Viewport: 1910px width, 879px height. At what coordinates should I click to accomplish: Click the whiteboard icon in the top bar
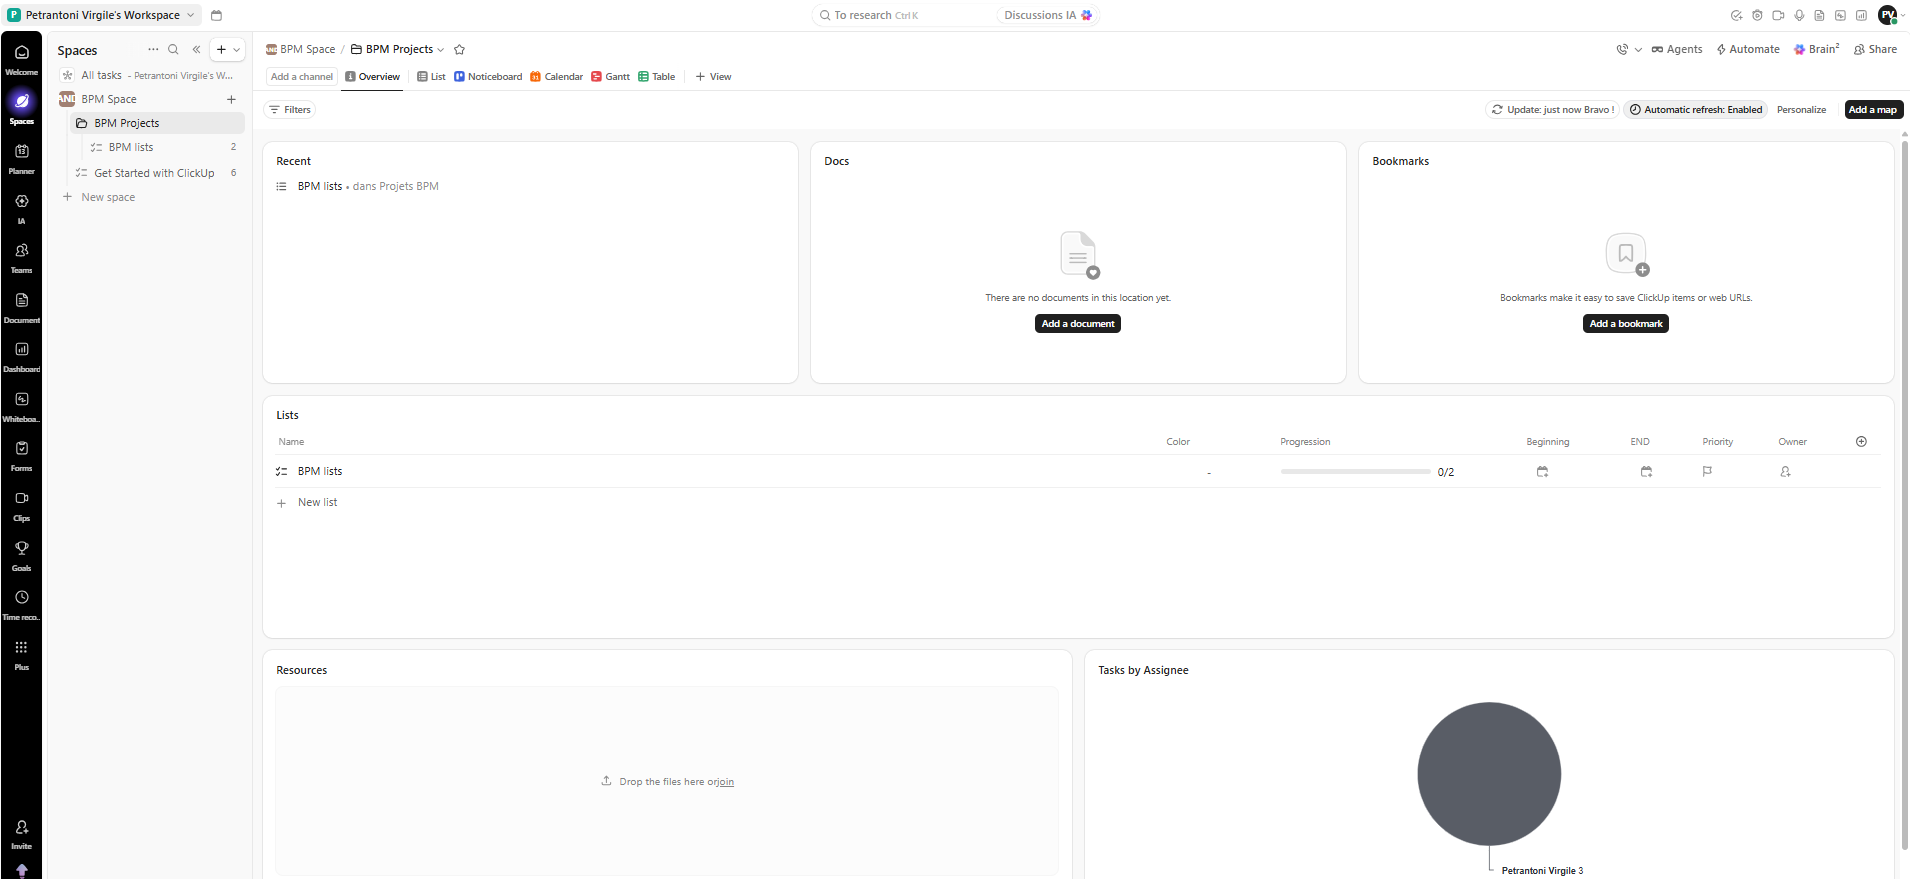click(x=1840, y=15)
